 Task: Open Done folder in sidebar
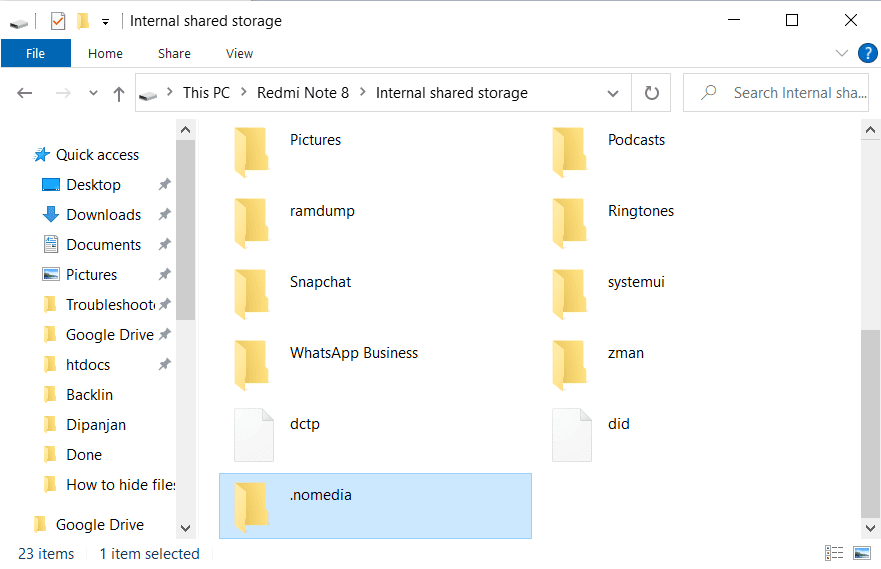point(84,454)
